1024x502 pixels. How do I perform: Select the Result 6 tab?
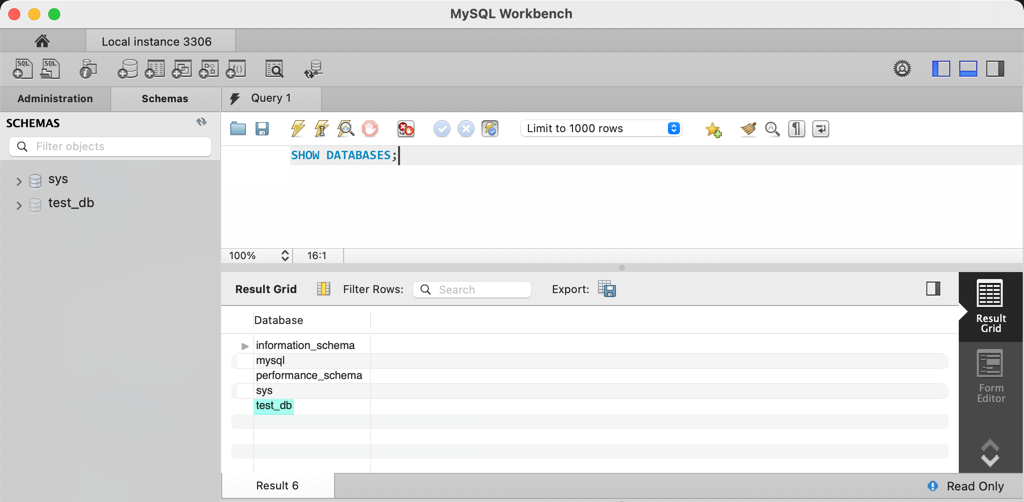coord(278,486)
